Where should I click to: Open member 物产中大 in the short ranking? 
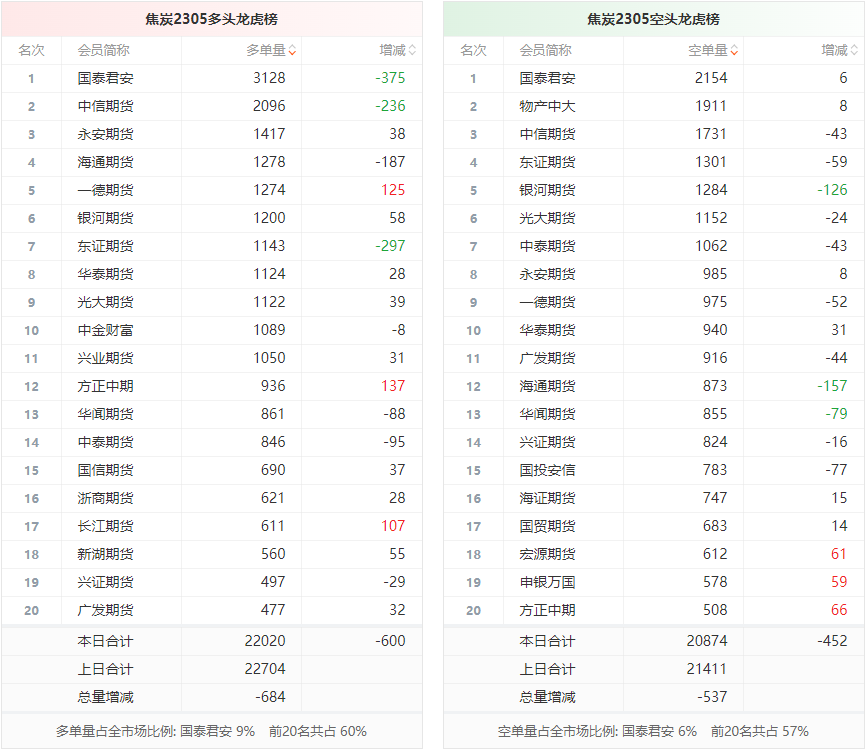pyautogui.click(x=547, y=106)
